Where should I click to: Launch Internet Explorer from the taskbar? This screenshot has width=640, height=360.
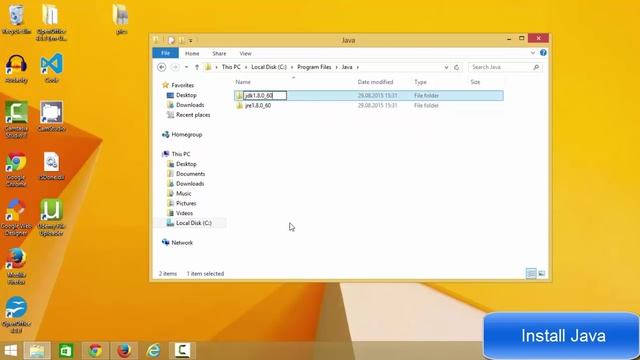tap(153, 351)
